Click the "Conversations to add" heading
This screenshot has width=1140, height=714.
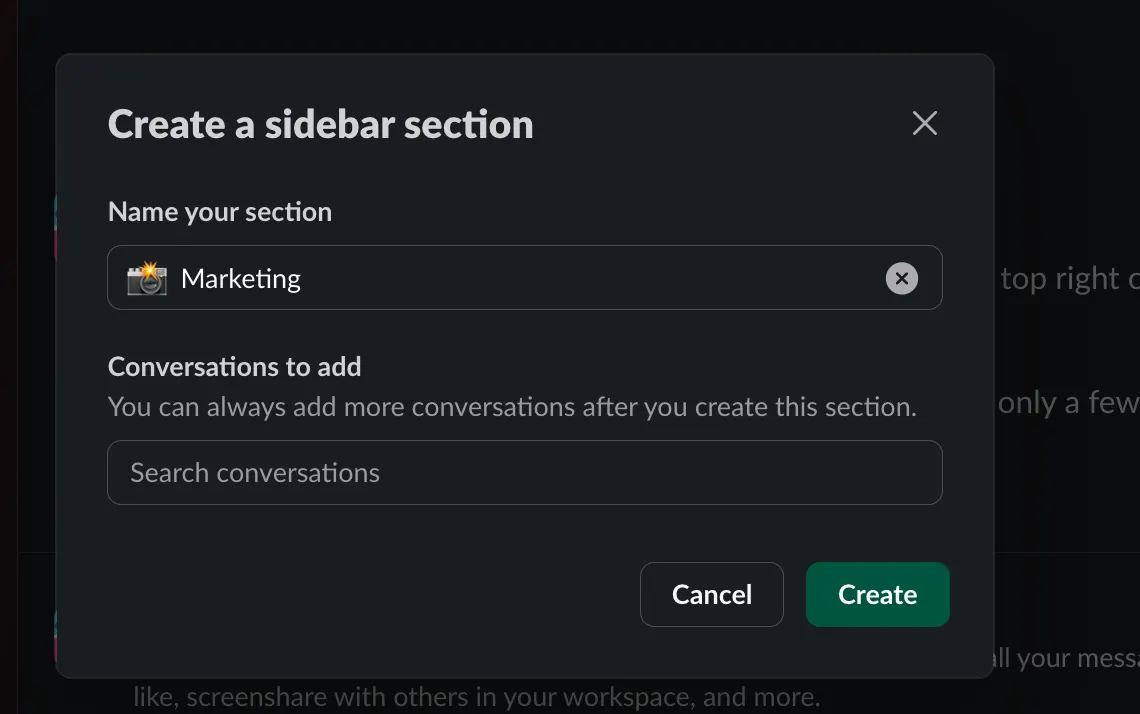coord(234,367)
